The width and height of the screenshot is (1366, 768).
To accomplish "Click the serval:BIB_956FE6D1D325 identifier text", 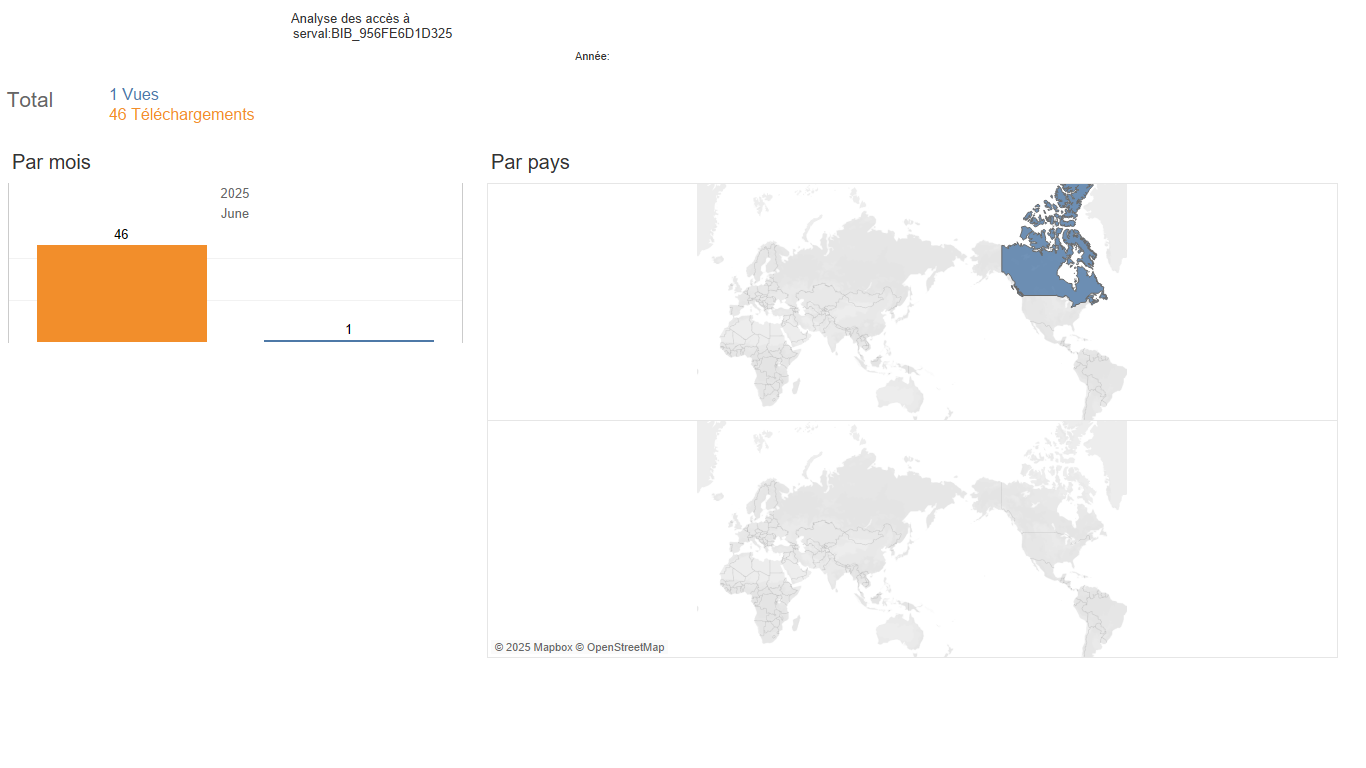I will (x=373, y=34).
